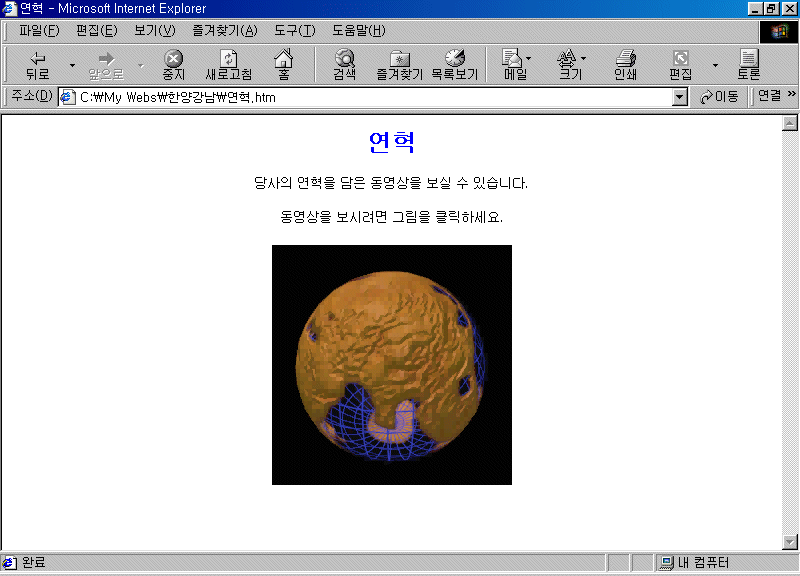Click the 내 컴퓨터 zone icon in the status bar
The width and height of the screenshot is (800, 576).
(666, 563)
